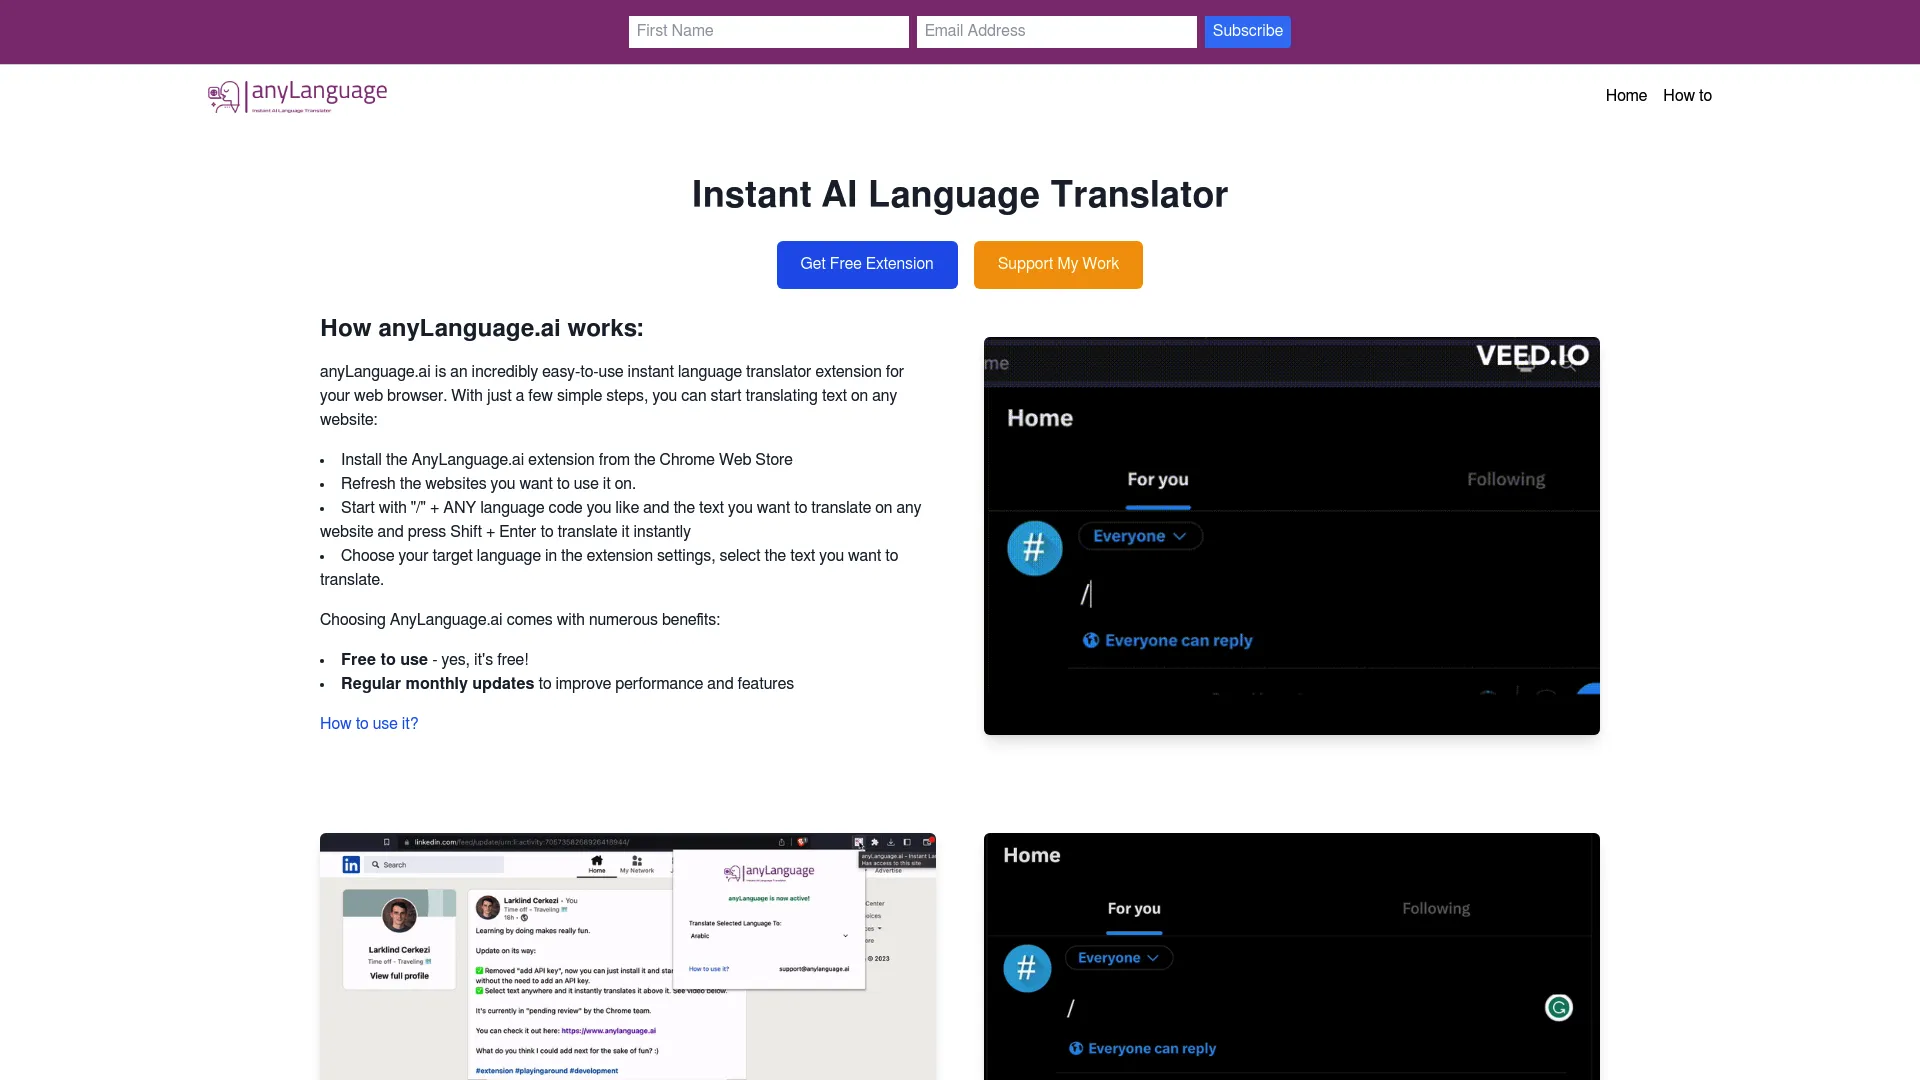Viewport: 1920px width, 1080px height.
Task: Click the Arabic language dropdown in extension popup
Action: tap(769, 936)
